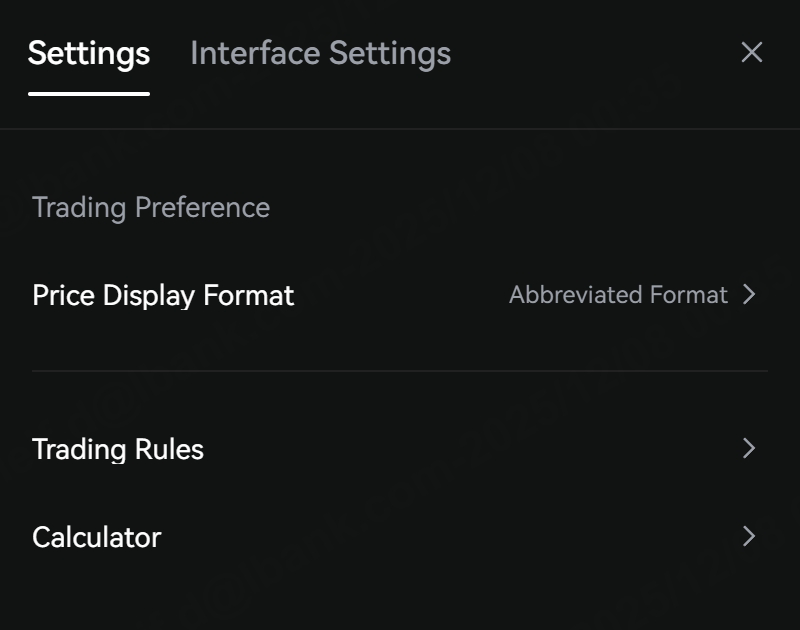The width and height of the screenshot is (800, 630).
Task: Switch to the Interface Settings tab
Action: [x=320, y=53]
